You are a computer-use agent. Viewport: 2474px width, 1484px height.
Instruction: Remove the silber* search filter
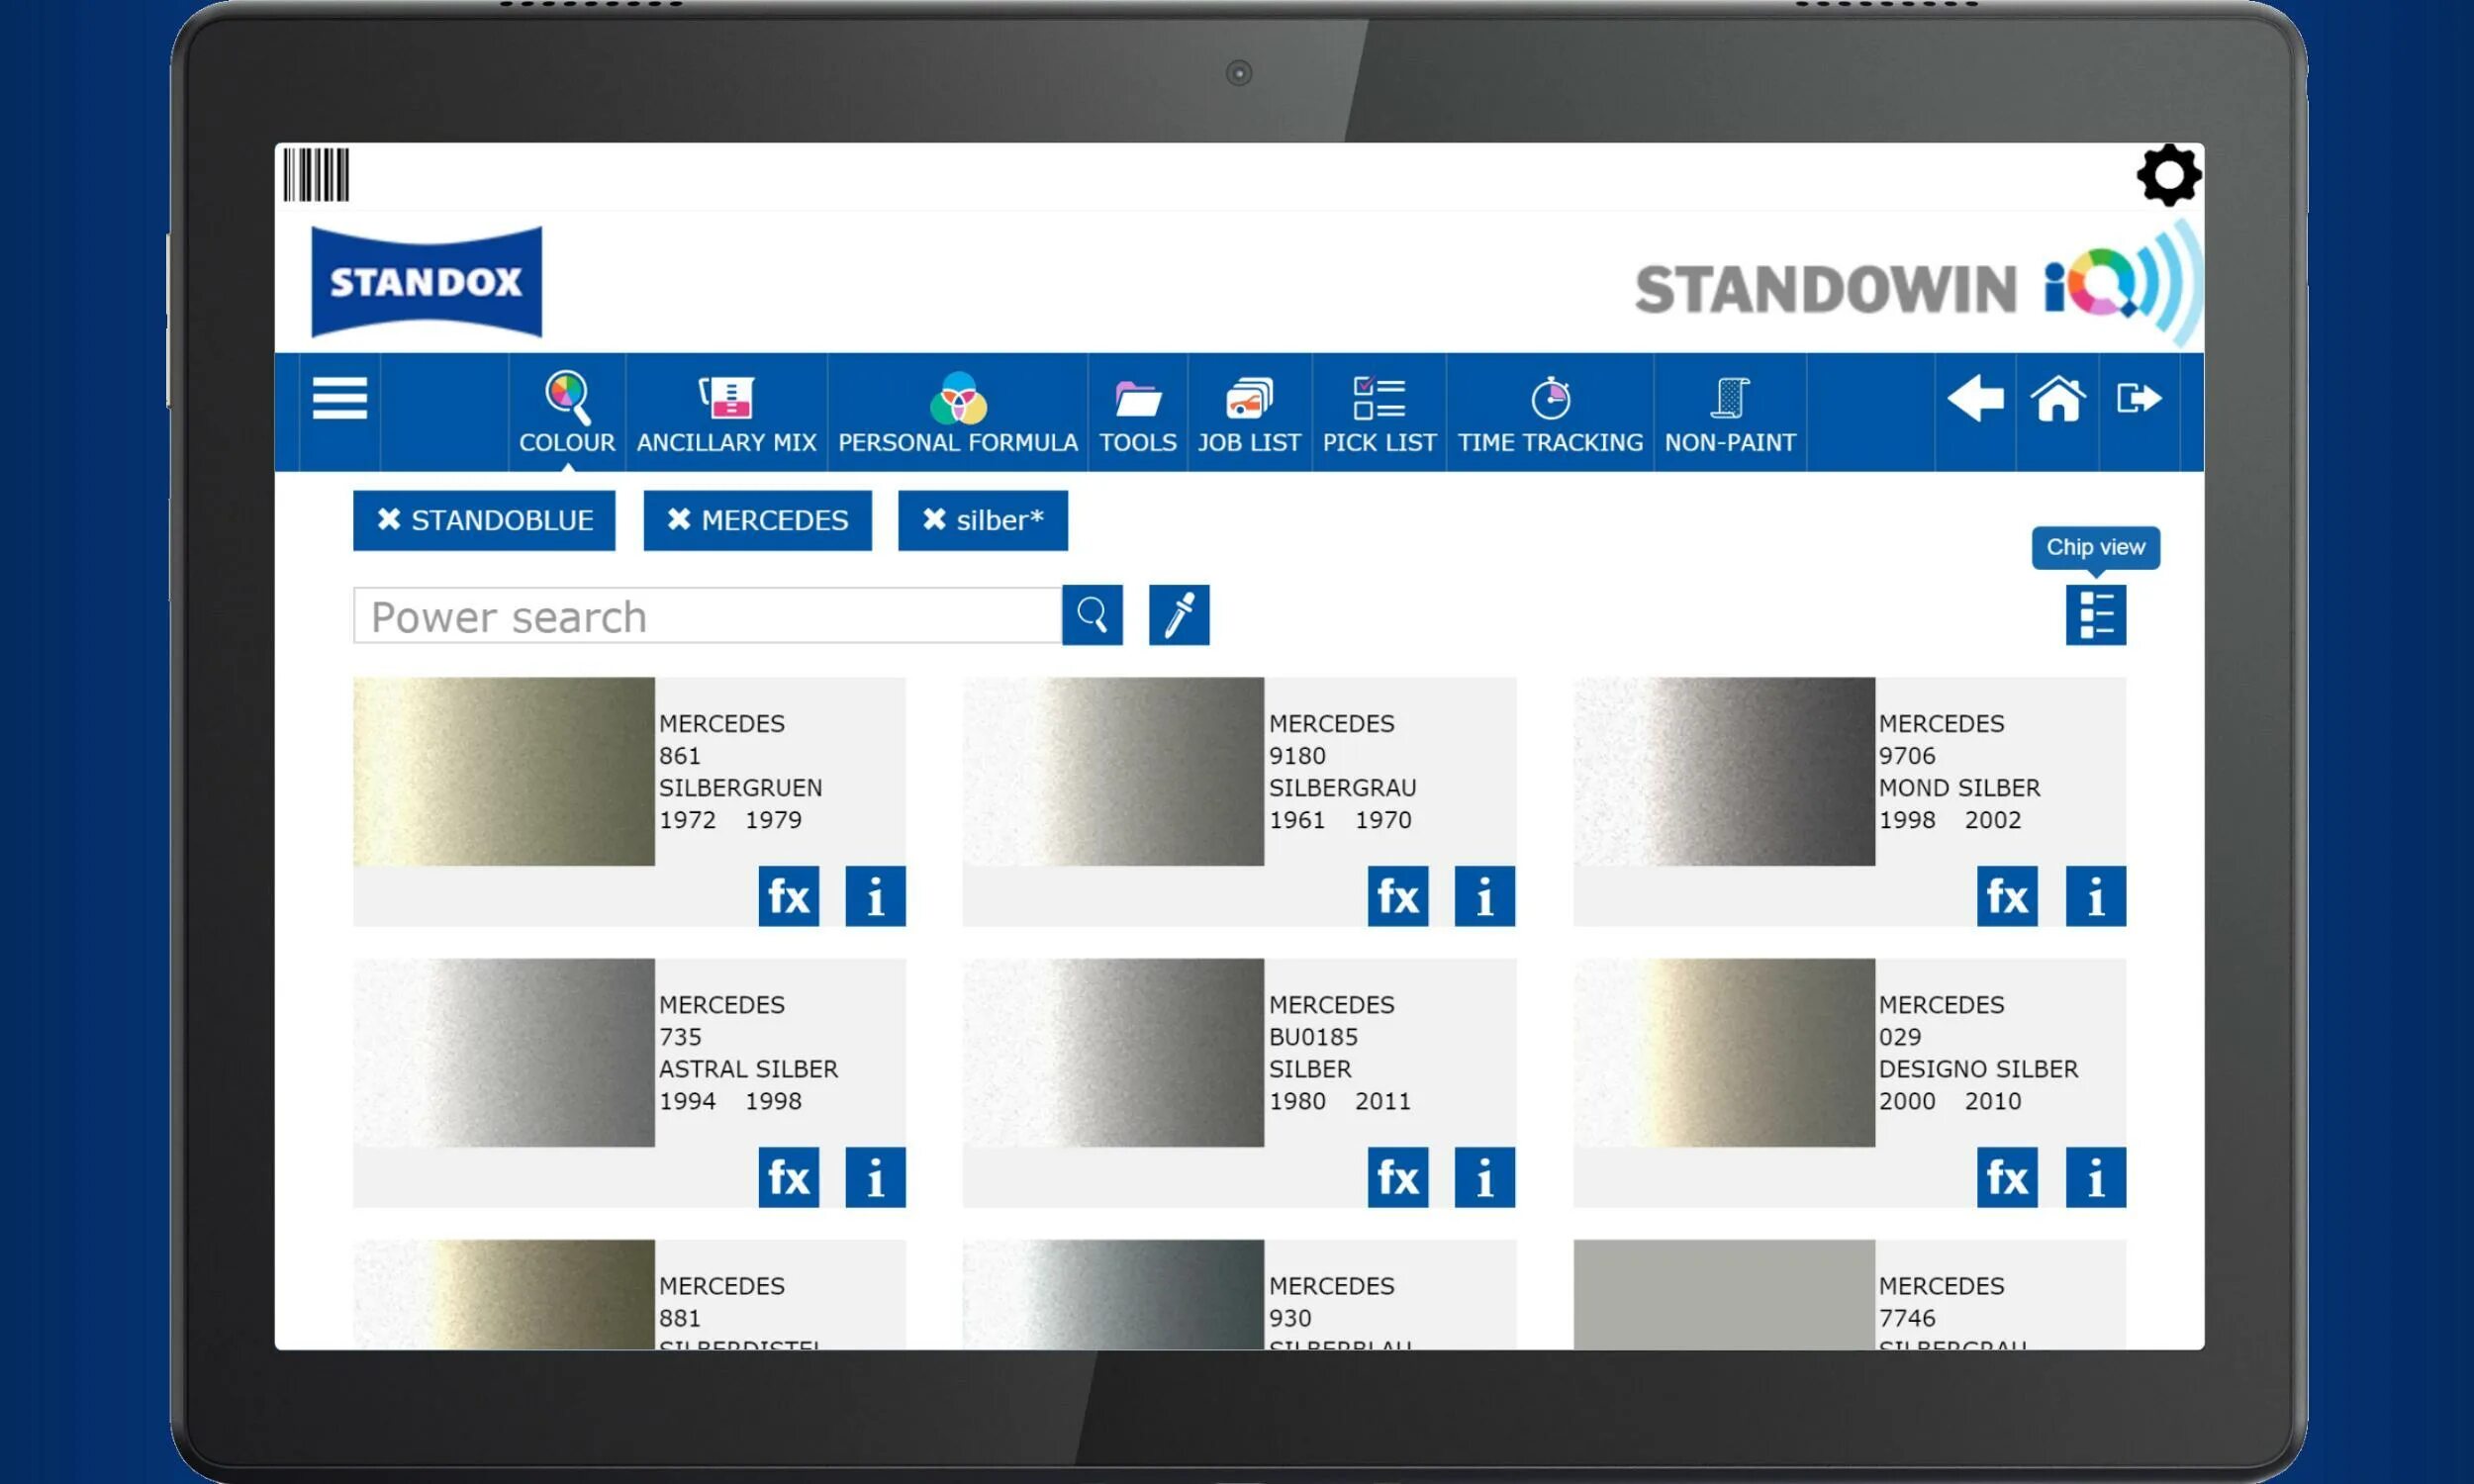tap(934, 520)
